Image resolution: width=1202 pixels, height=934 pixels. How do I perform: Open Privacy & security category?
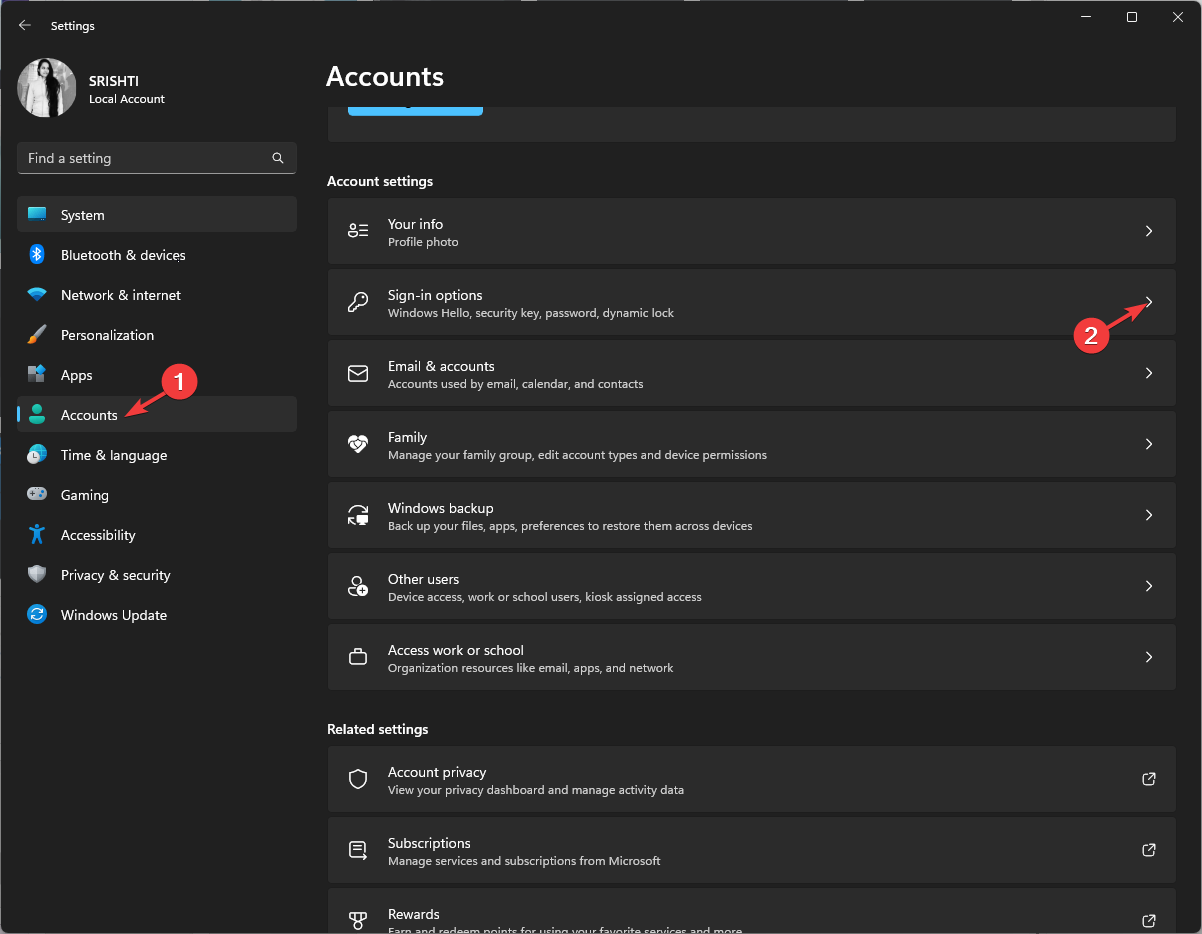[157, 575]
